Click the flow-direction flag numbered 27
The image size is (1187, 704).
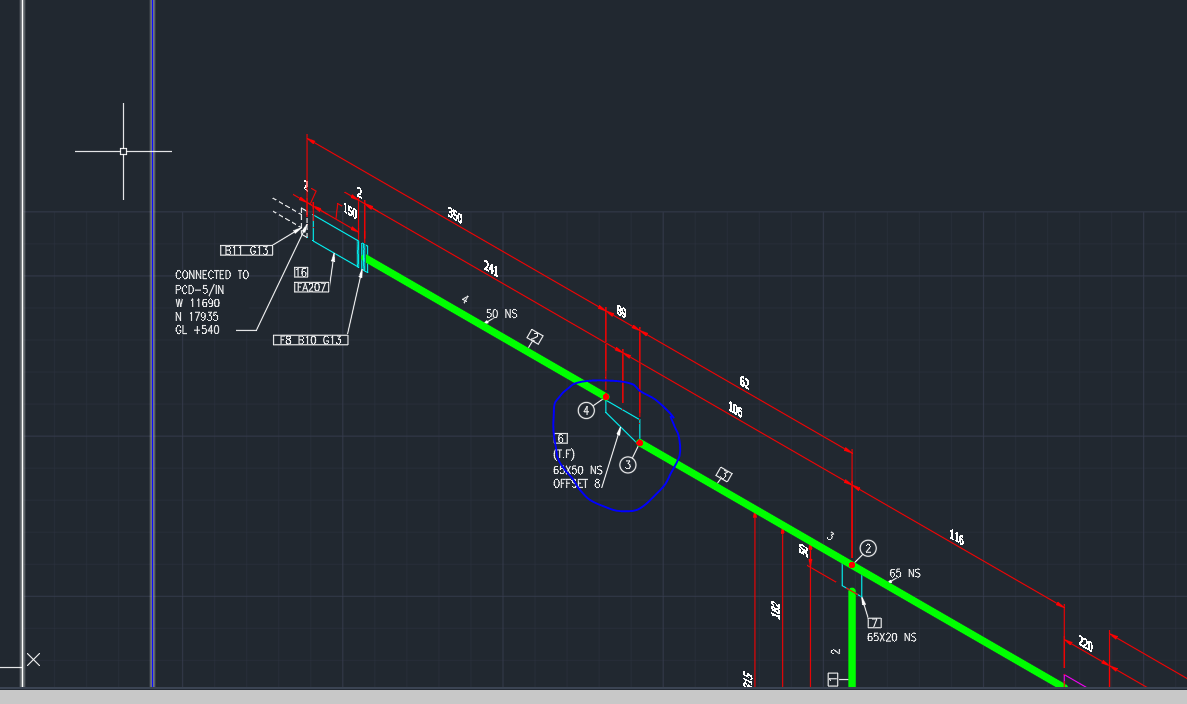click(x=535, y=337)
